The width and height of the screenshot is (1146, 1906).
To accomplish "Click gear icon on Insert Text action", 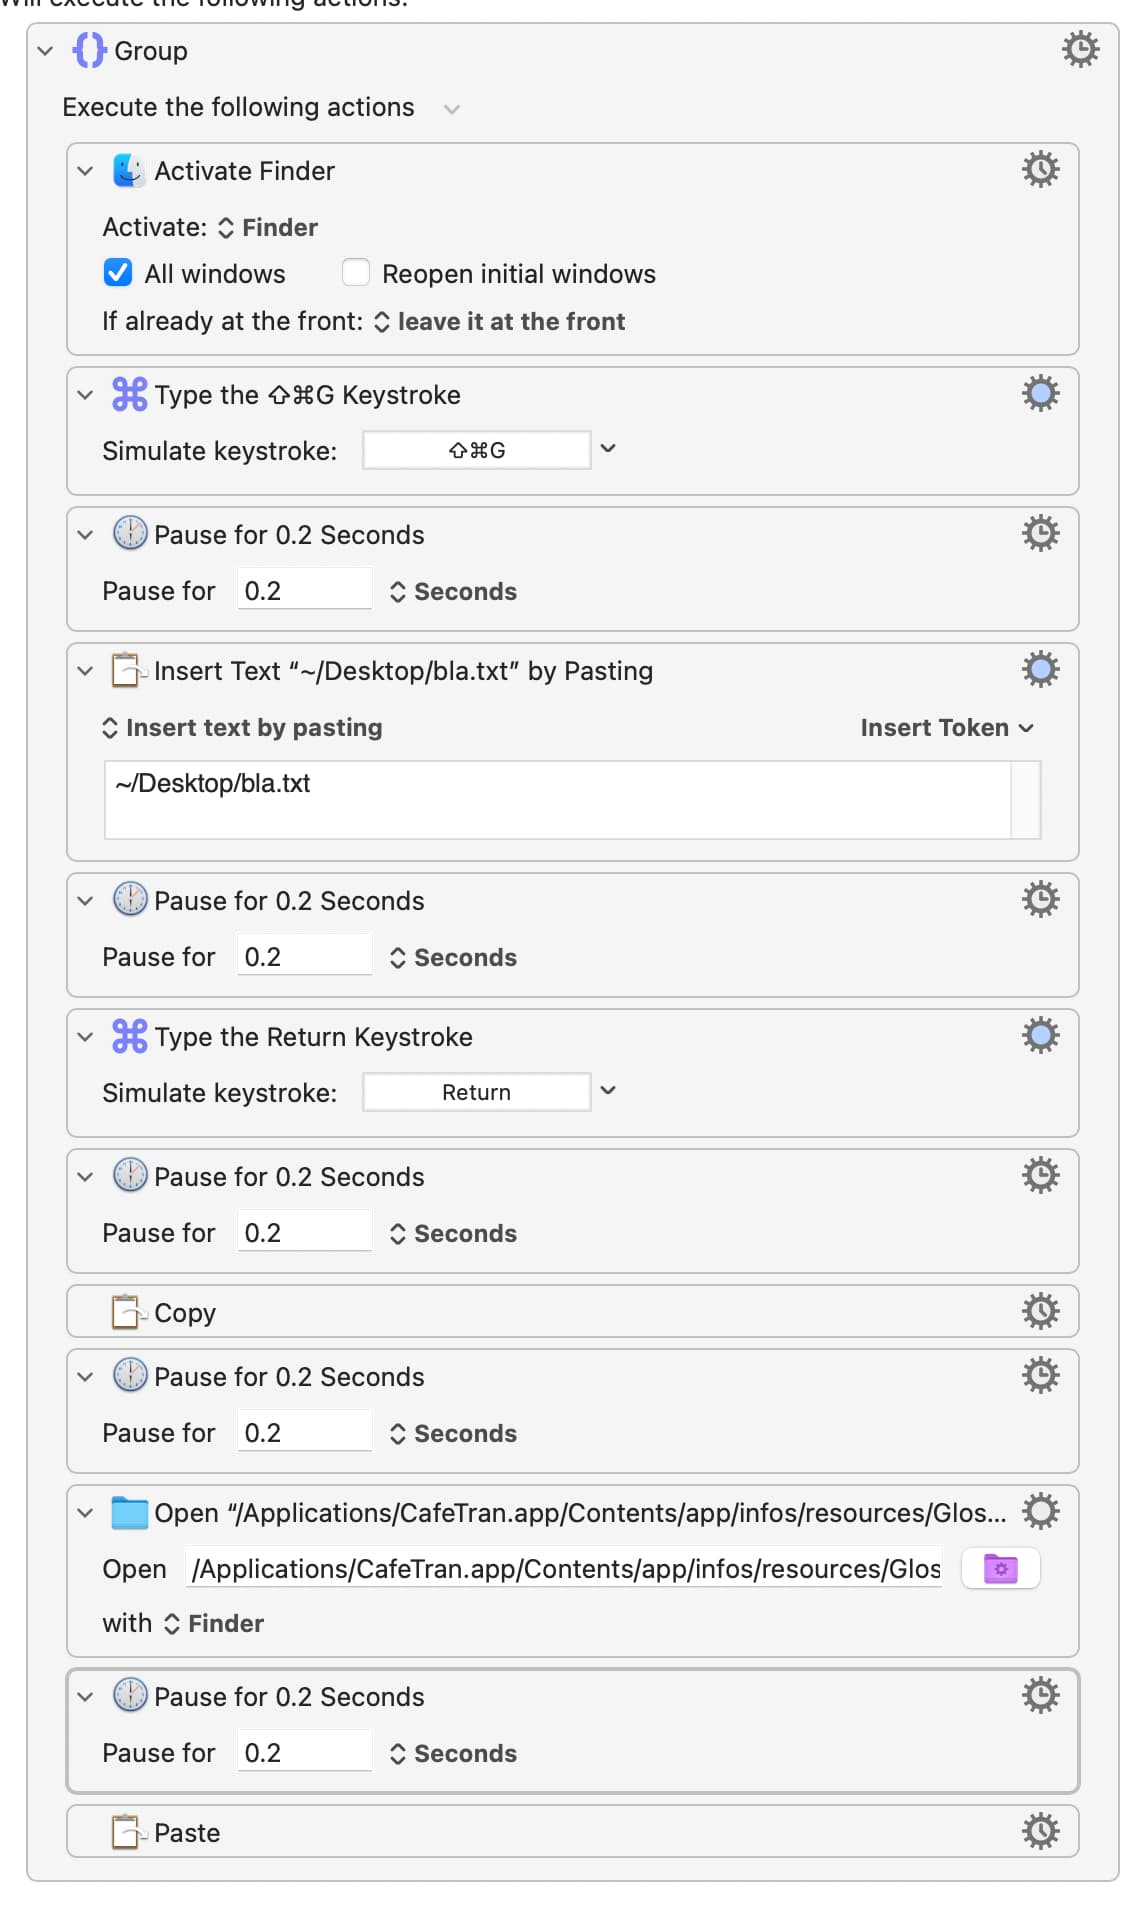I will (1040, 669).
